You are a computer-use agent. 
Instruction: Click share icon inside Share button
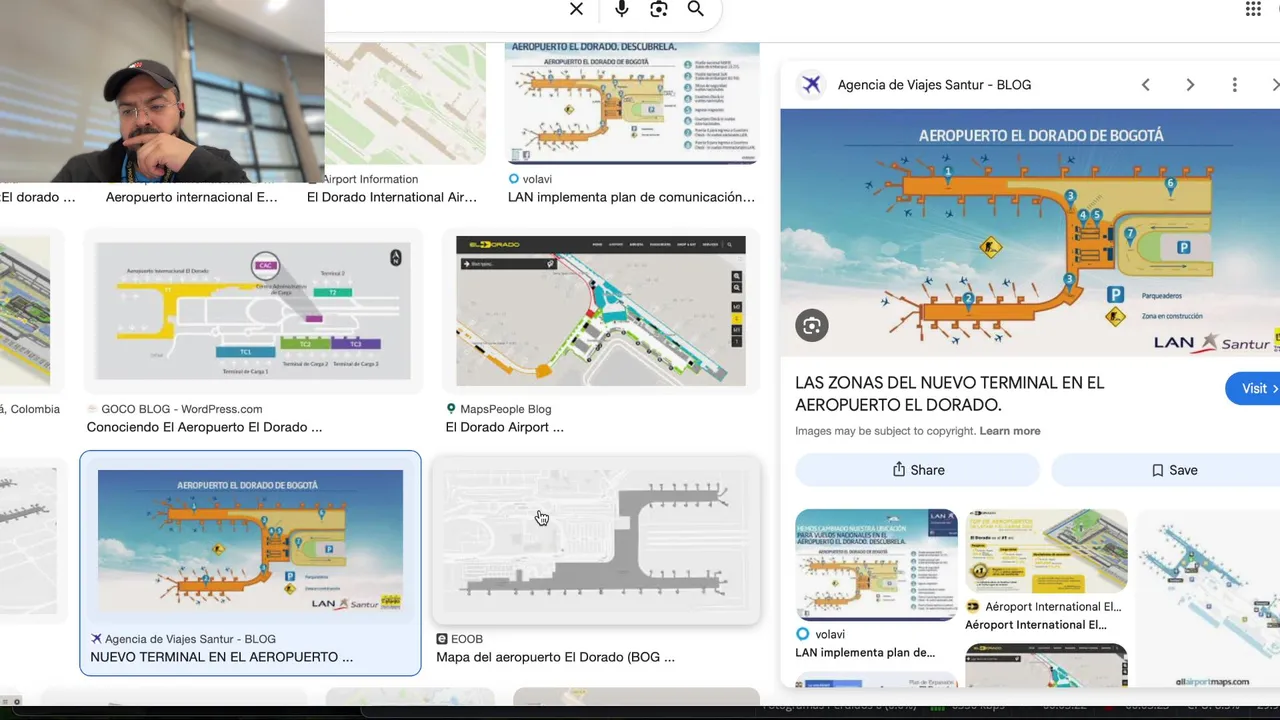pyautogui.click(x=898, y=470)
